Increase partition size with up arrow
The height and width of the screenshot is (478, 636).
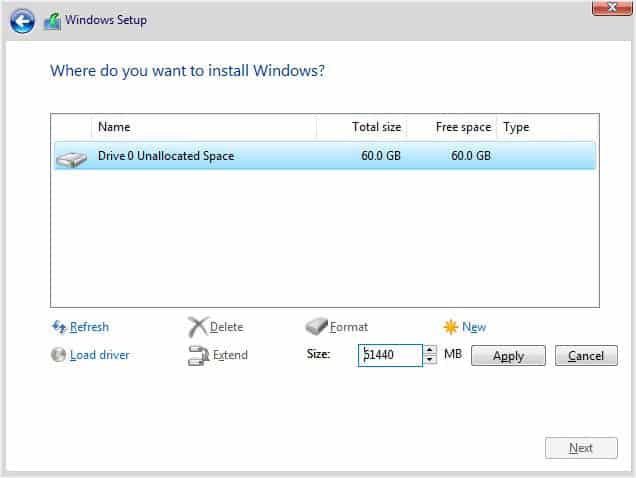click(x=430, y=350)
